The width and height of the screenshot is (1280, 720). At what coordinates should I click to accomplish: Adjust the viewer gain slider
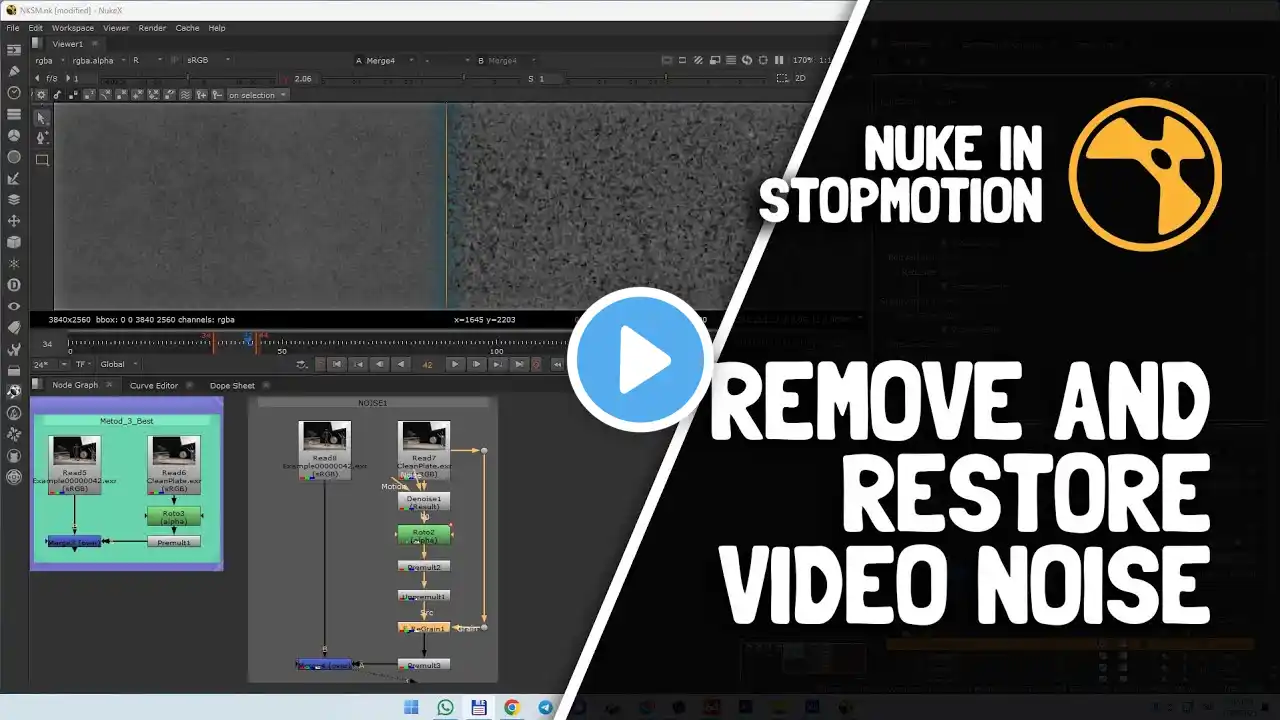click(186, 78)
